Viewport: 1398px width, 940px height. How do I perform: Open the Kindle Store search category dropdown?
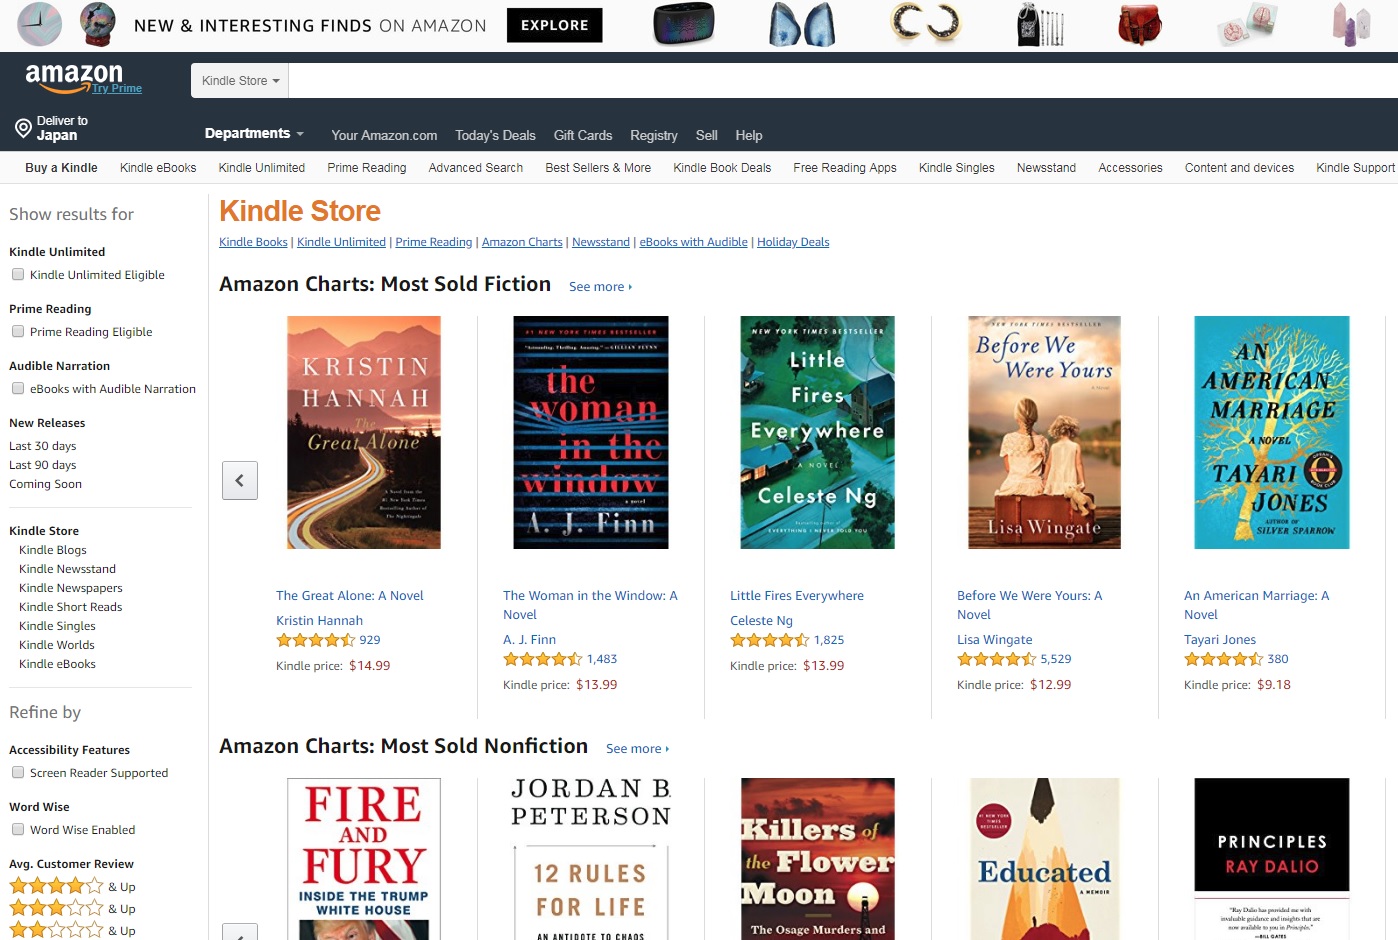tap(240, 81)
